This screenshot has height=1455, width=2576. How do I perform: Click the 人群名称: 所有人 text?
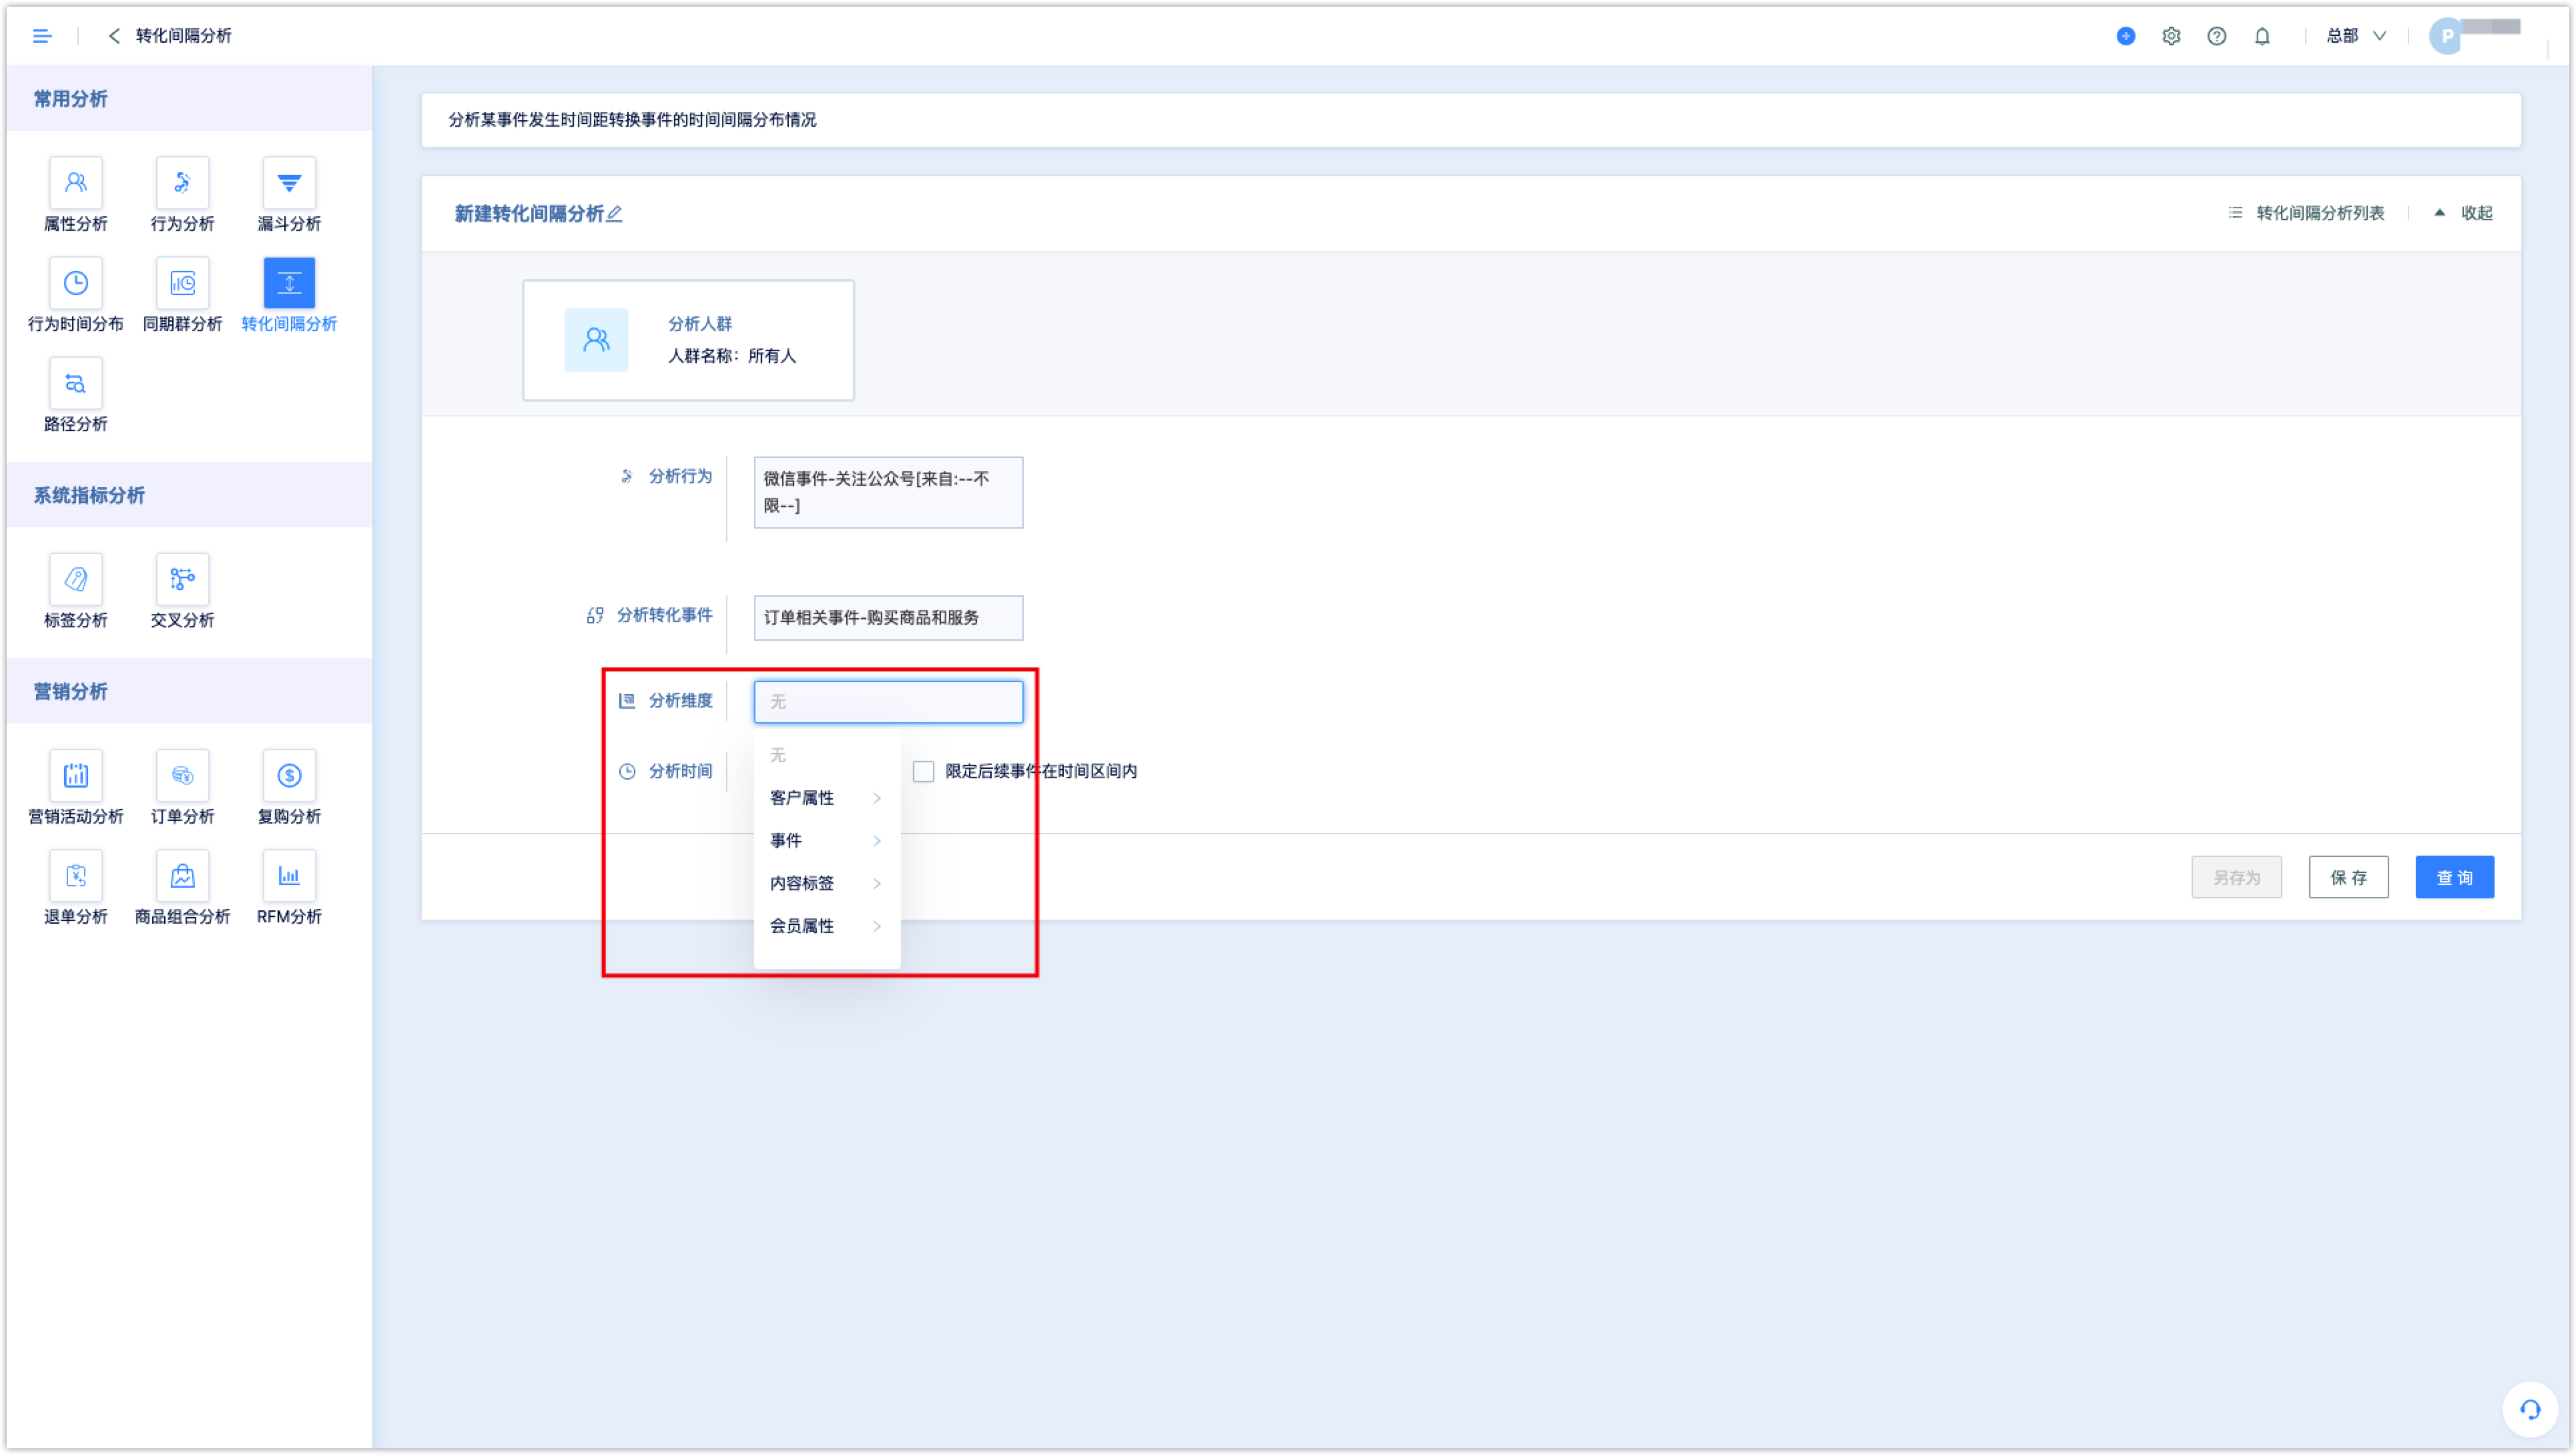(732, 356)
